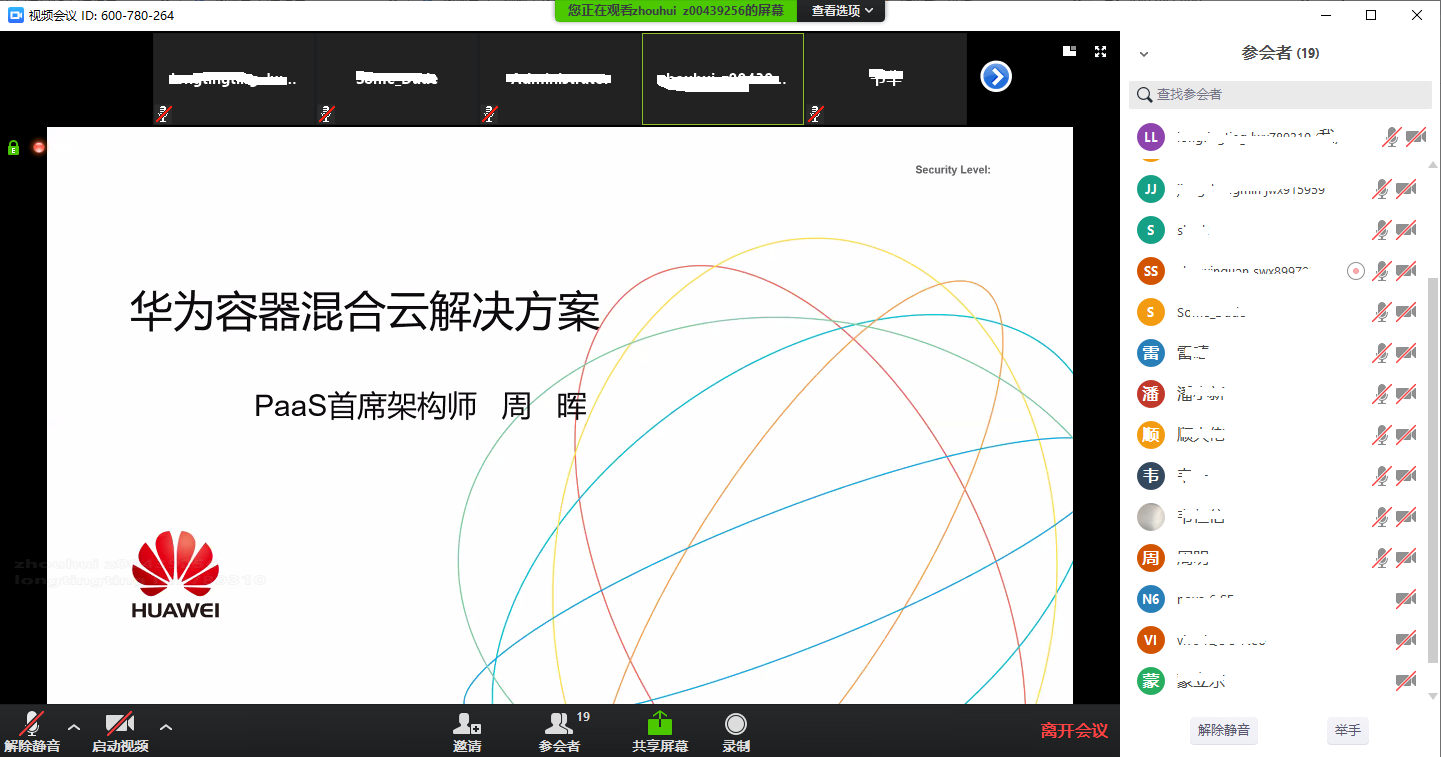Click the red 离开会议 leave meeting link

click(x=1074, y=731)
